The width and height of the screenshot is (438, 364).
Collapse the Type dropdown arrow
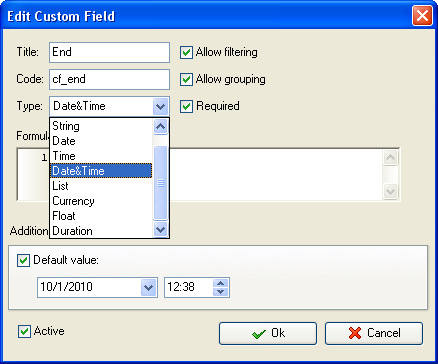point(161,107)
